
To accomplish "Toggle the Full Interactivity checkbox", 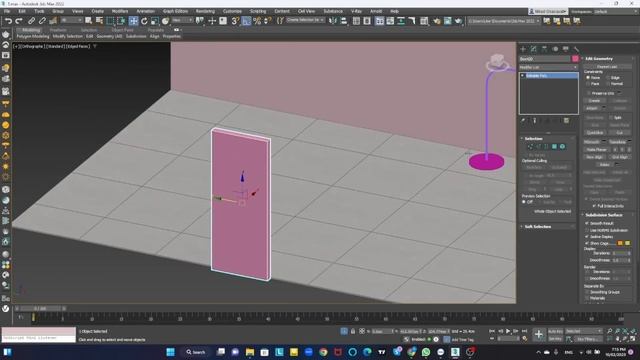I will click(594, 206).
